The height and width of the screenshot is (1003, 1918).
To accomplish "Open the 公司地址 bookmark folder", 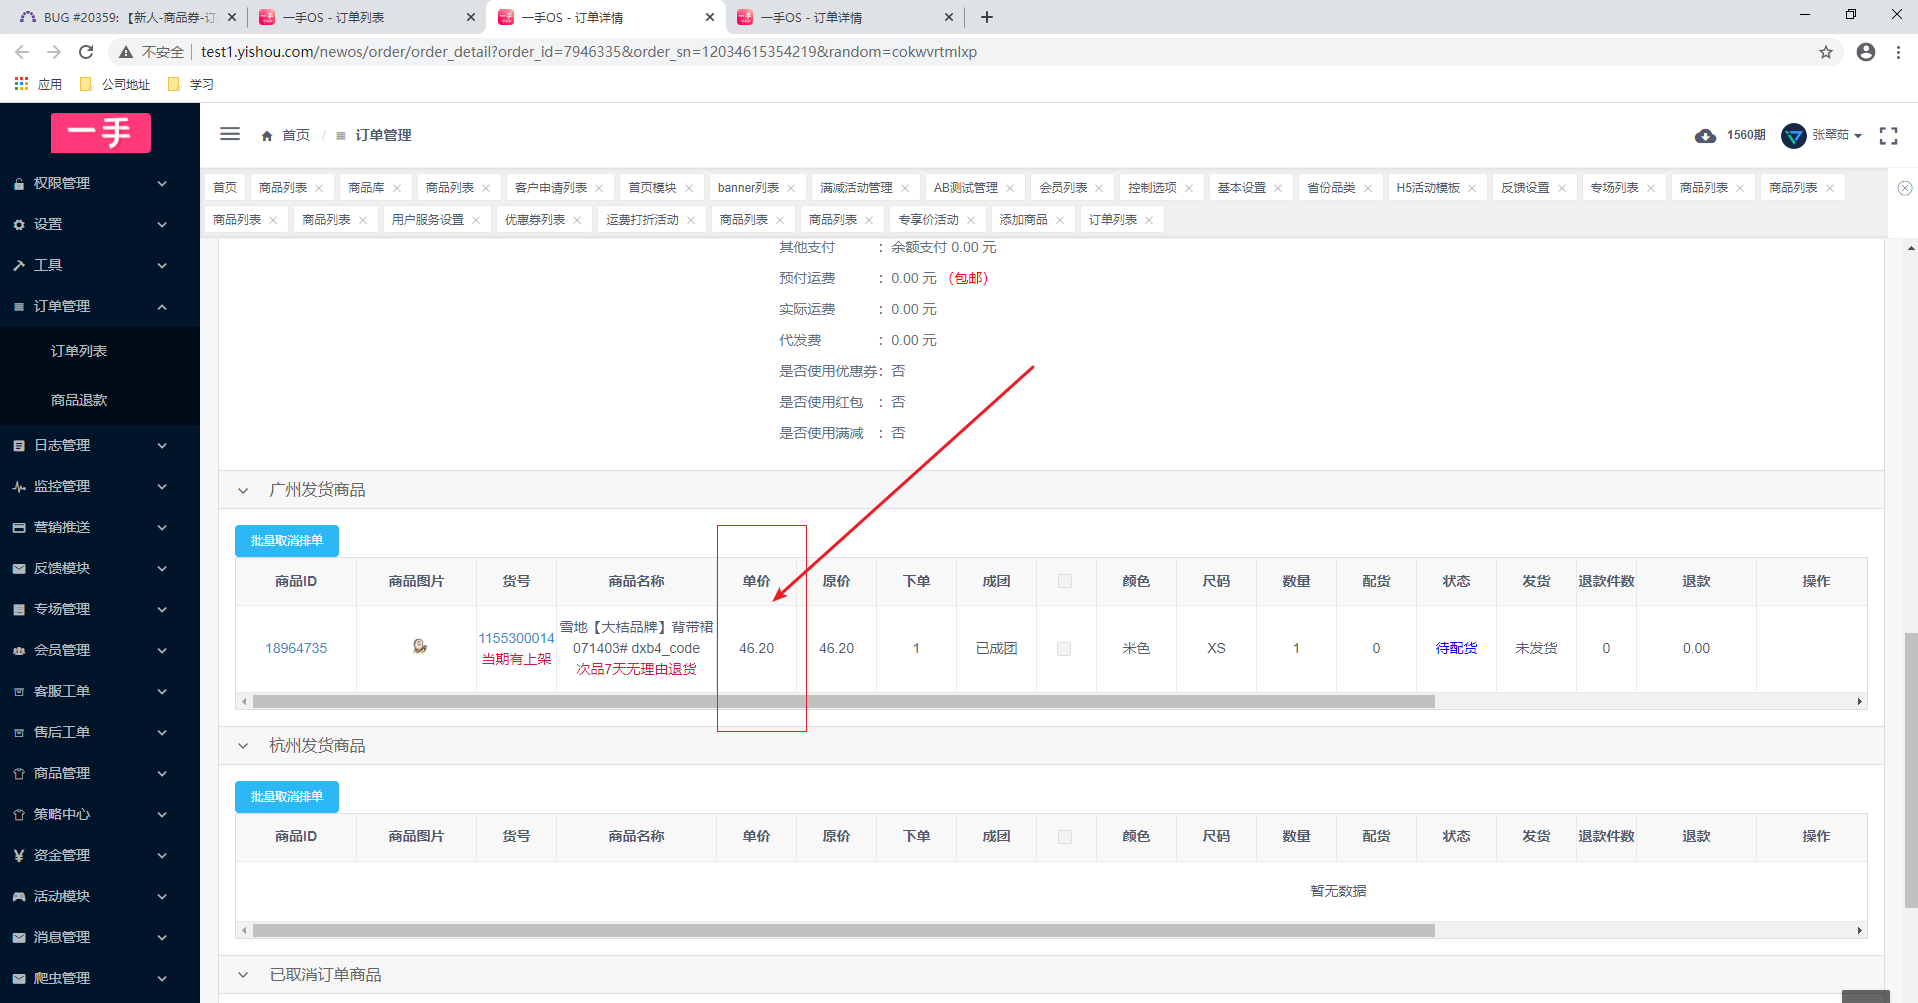I will pos(114,84).
